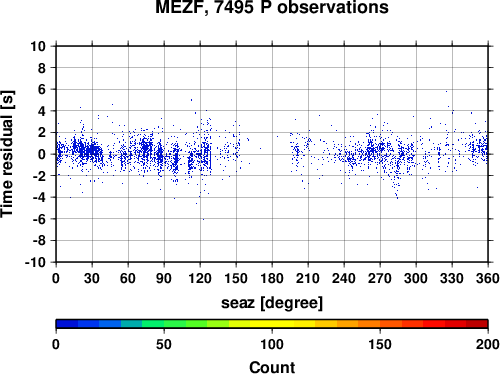Click the 0 tick label on y-axis

pos(42,154)
